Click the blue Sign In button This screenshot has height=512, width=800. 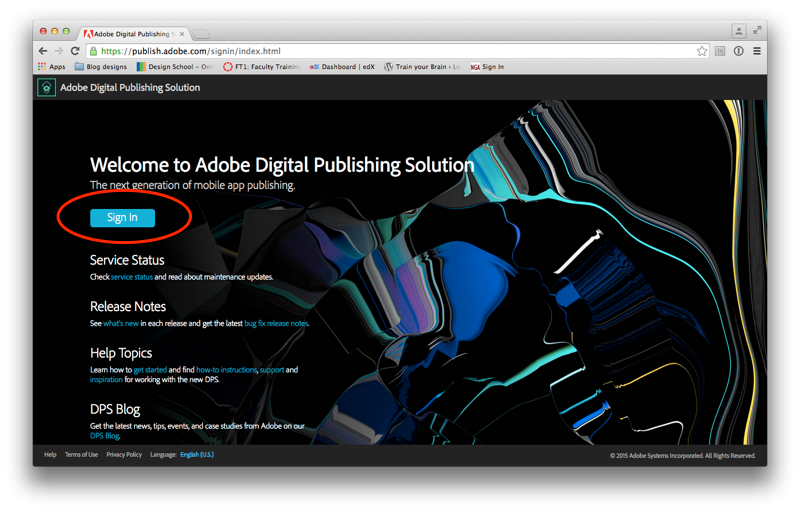coord(122,218)
